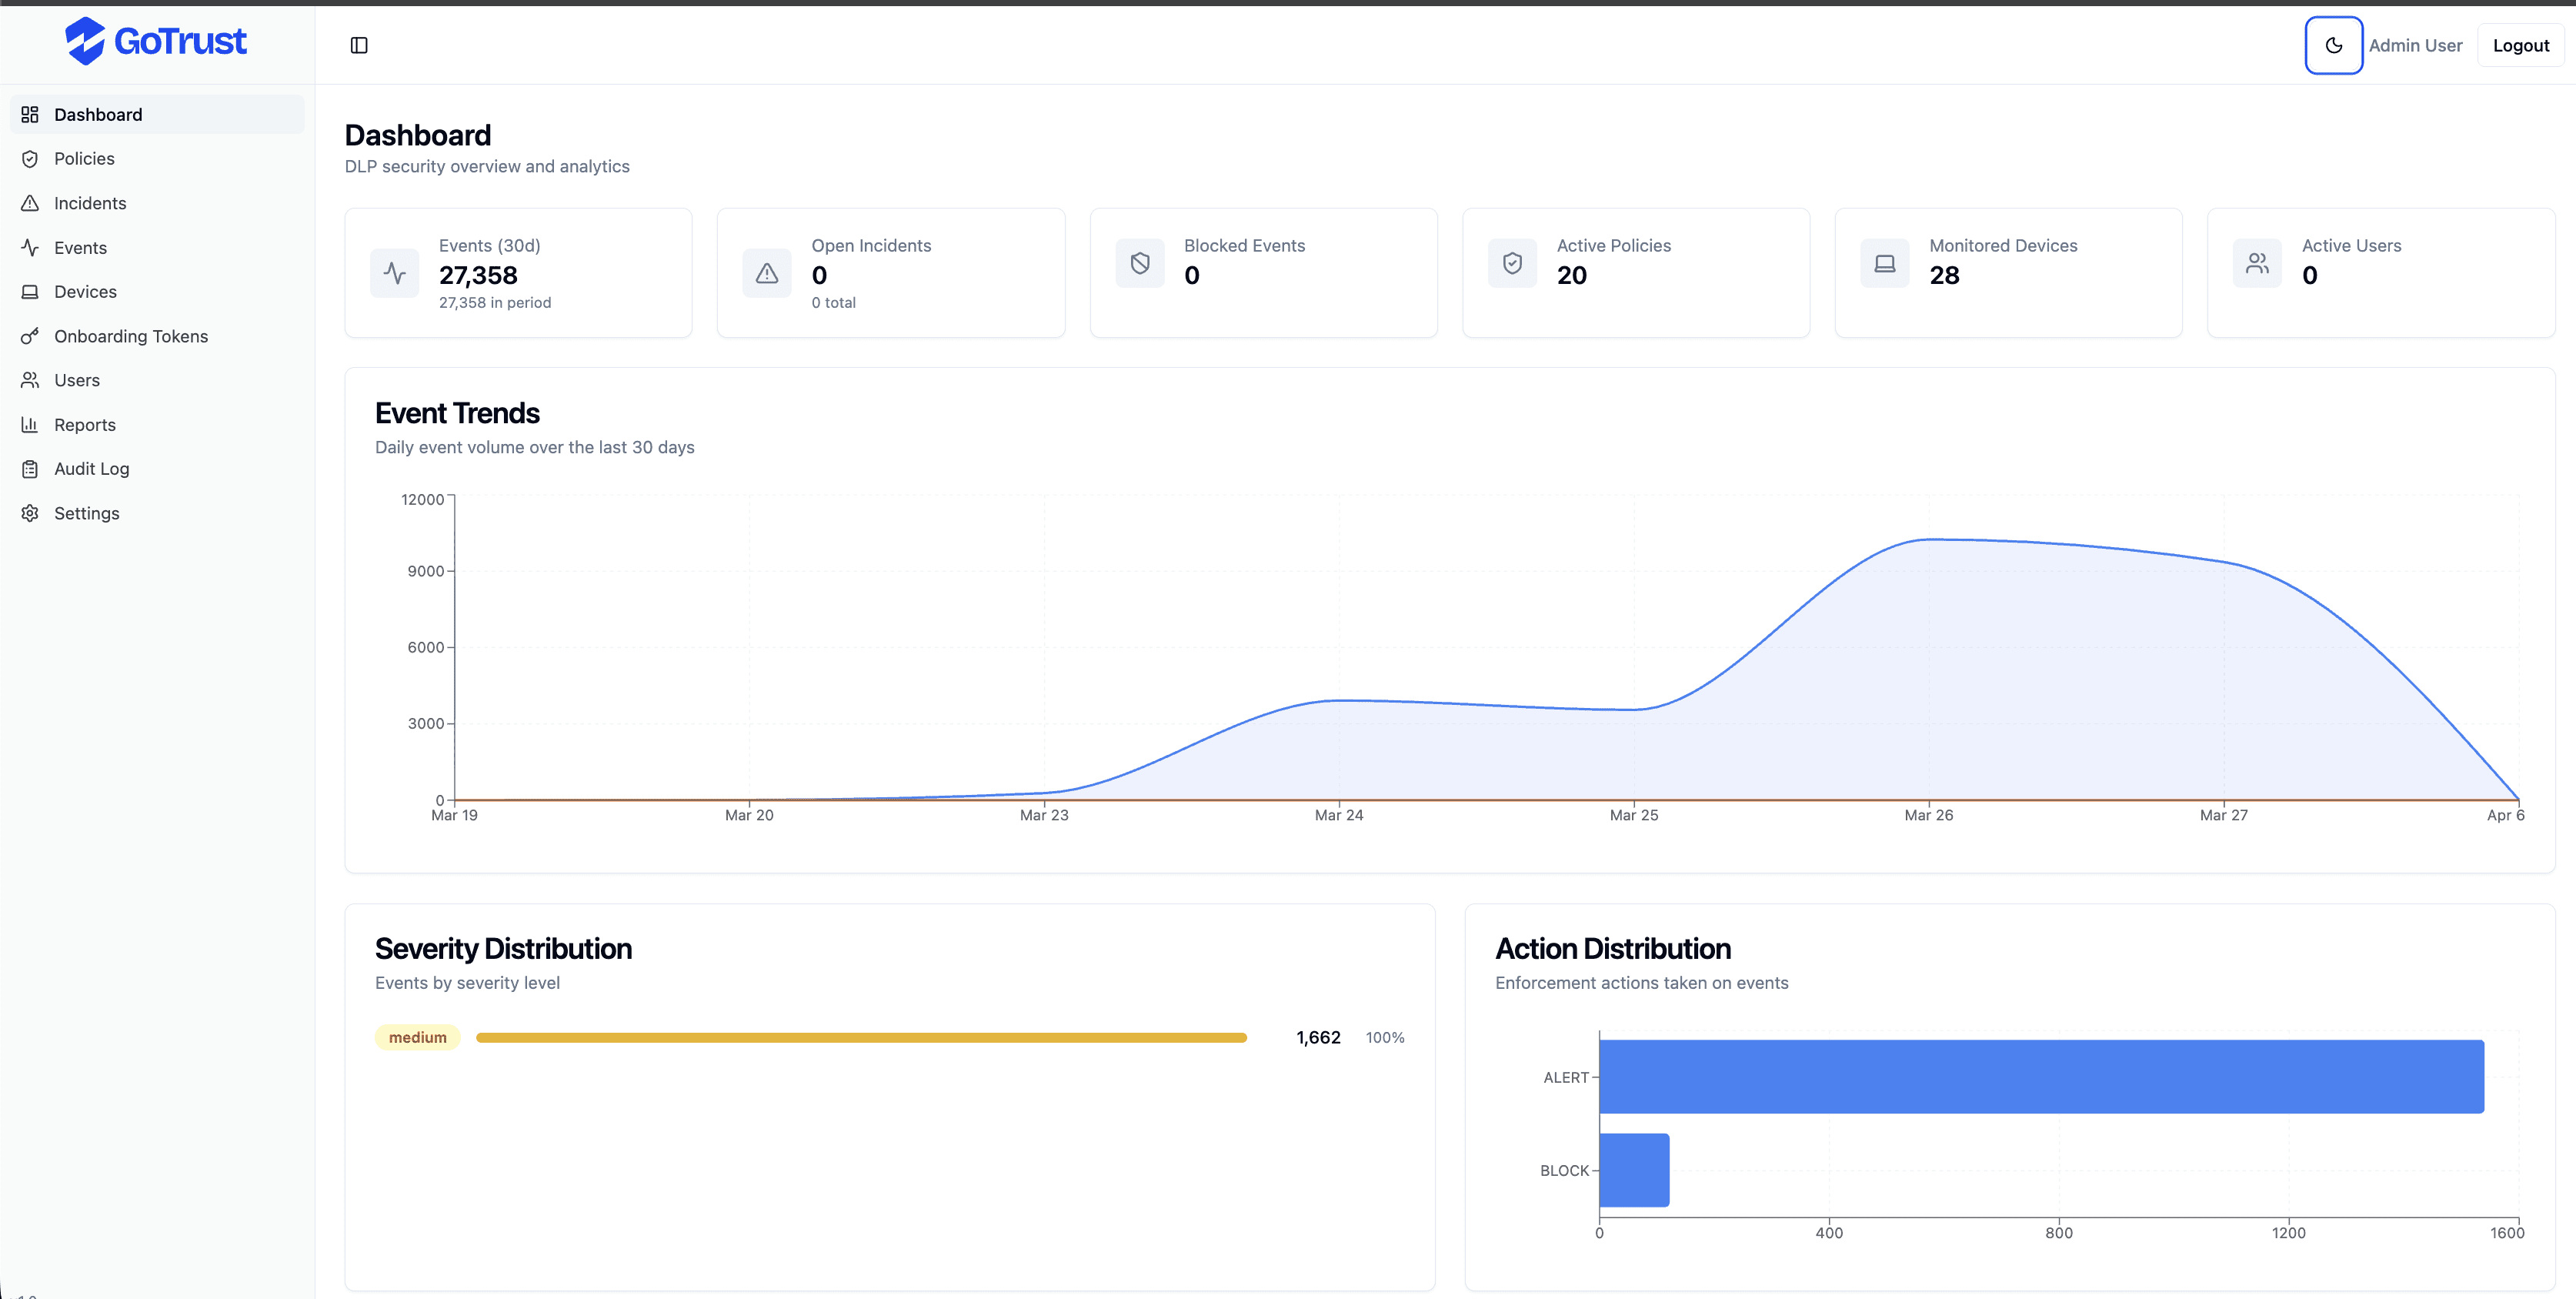The width and height of the screenshot is (2576, 1299).
Task: Open Audit Log clipboard icon
Action: [30, 469]
